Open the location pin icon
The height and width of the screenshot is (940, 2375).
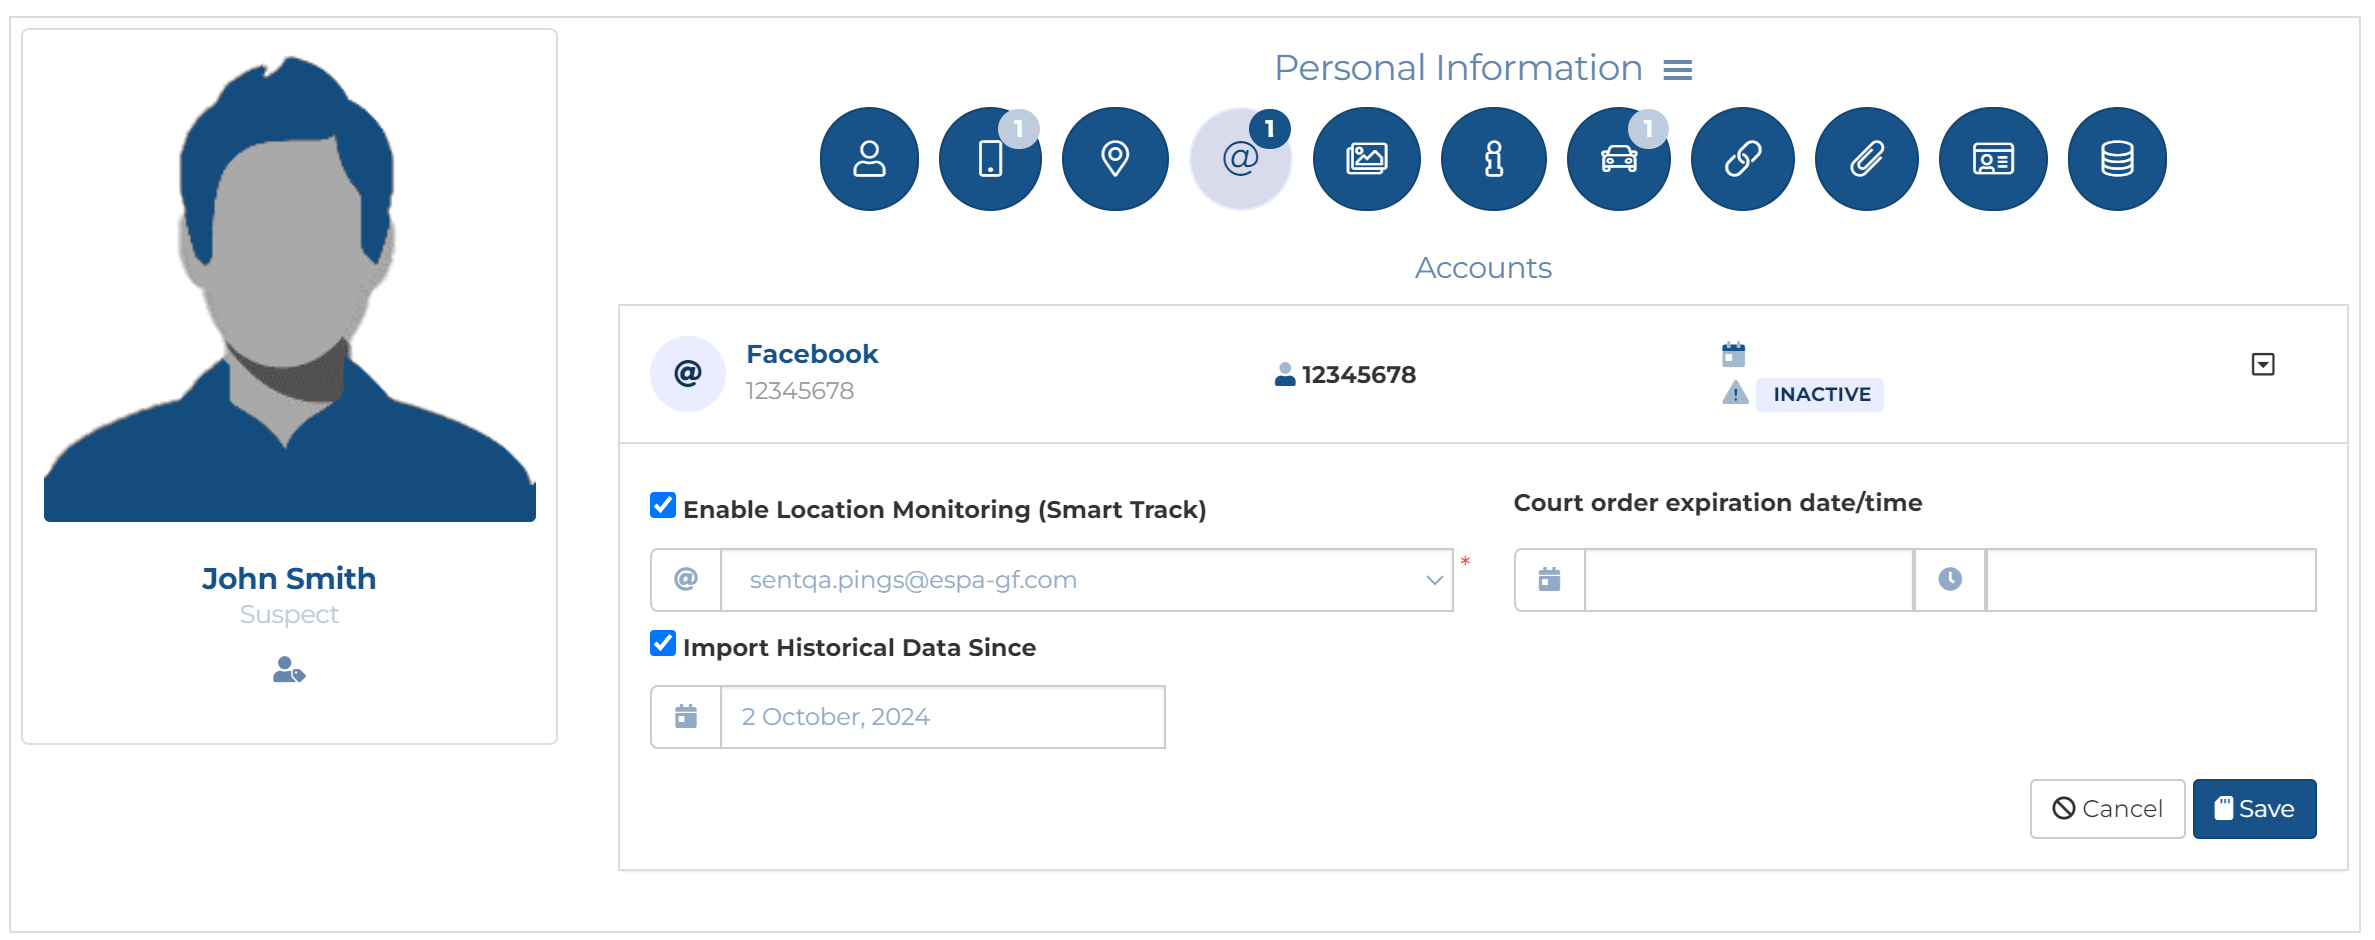(x=1115, y=159)
